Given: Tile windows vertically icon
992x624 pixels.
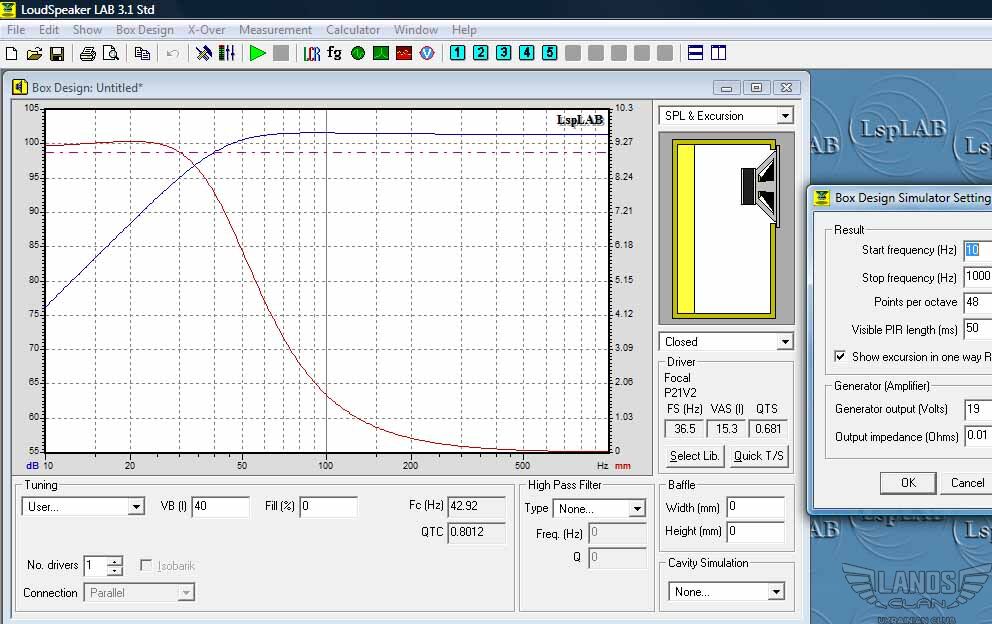Looking at the screenshot, I should coord(719,53).
